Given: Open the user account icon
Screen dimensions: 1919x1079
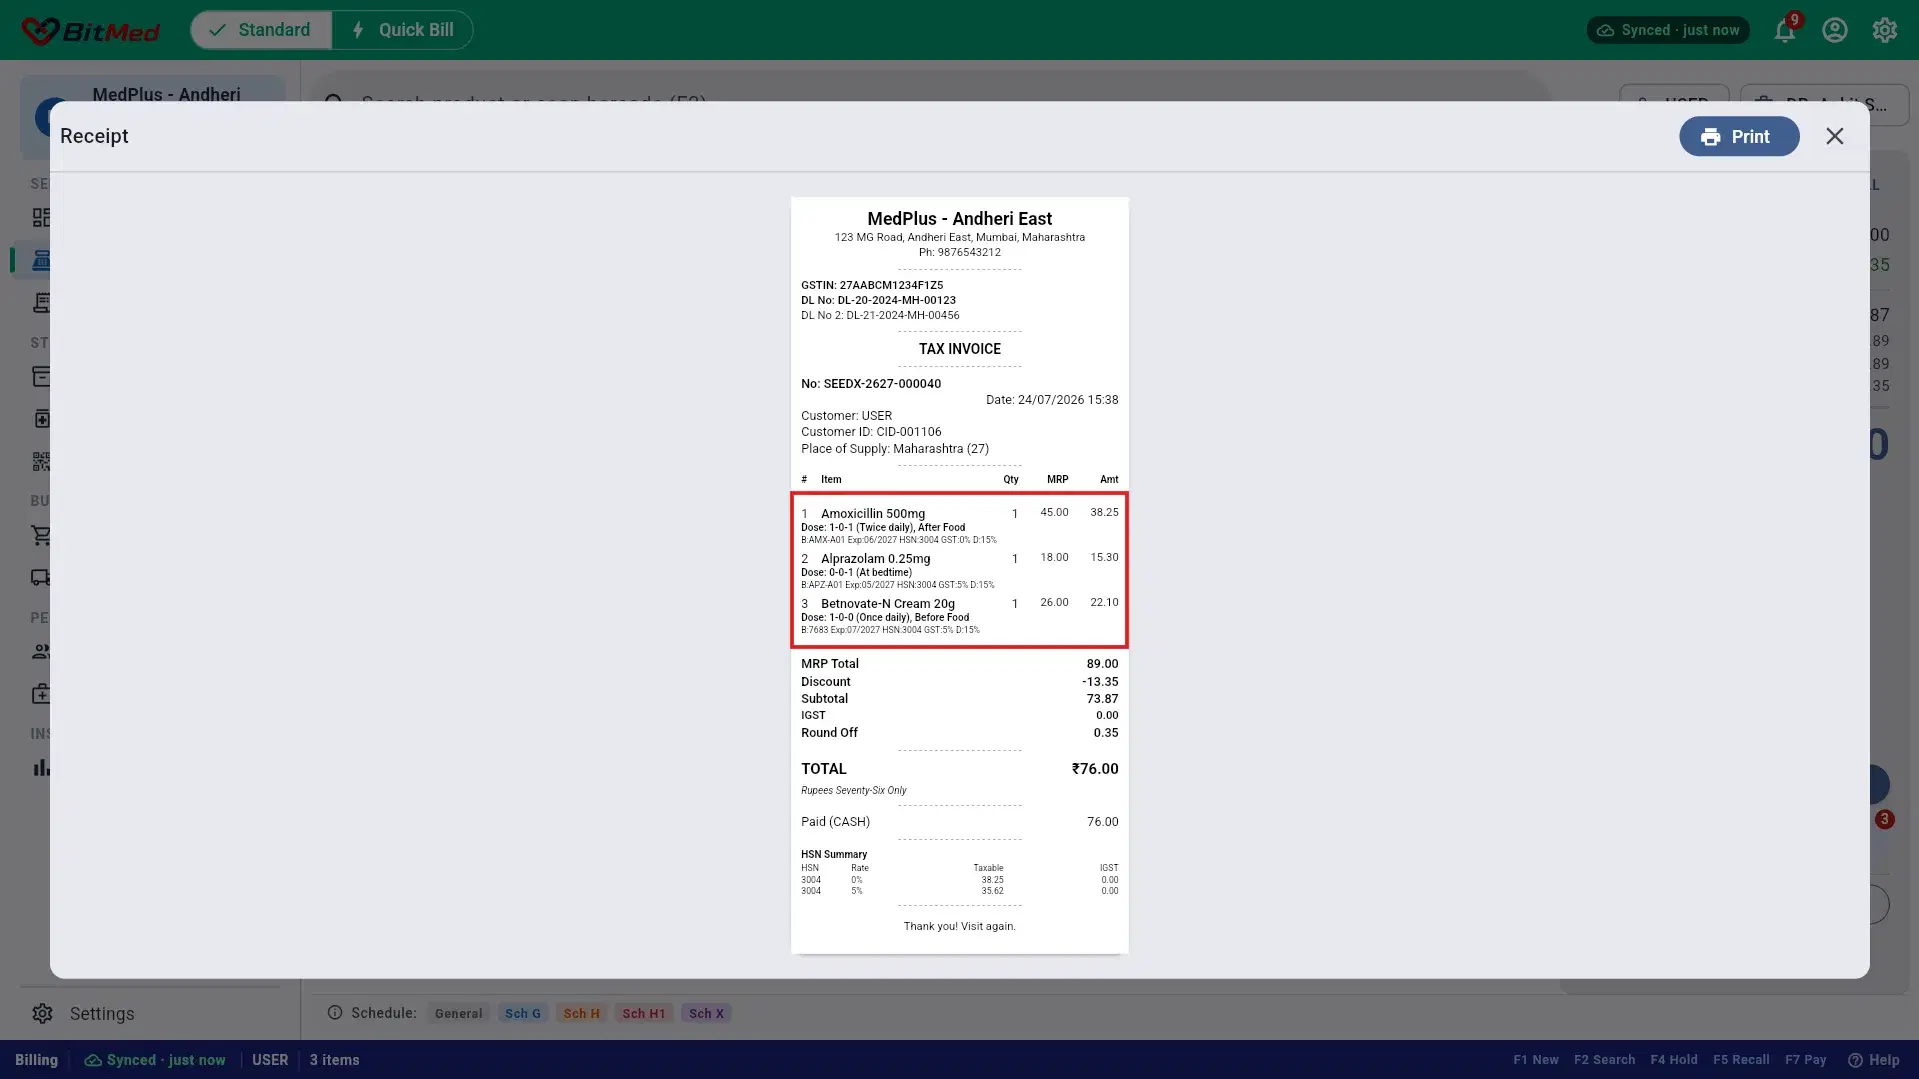Looking at the screenshot, I should pos(1835,30).
